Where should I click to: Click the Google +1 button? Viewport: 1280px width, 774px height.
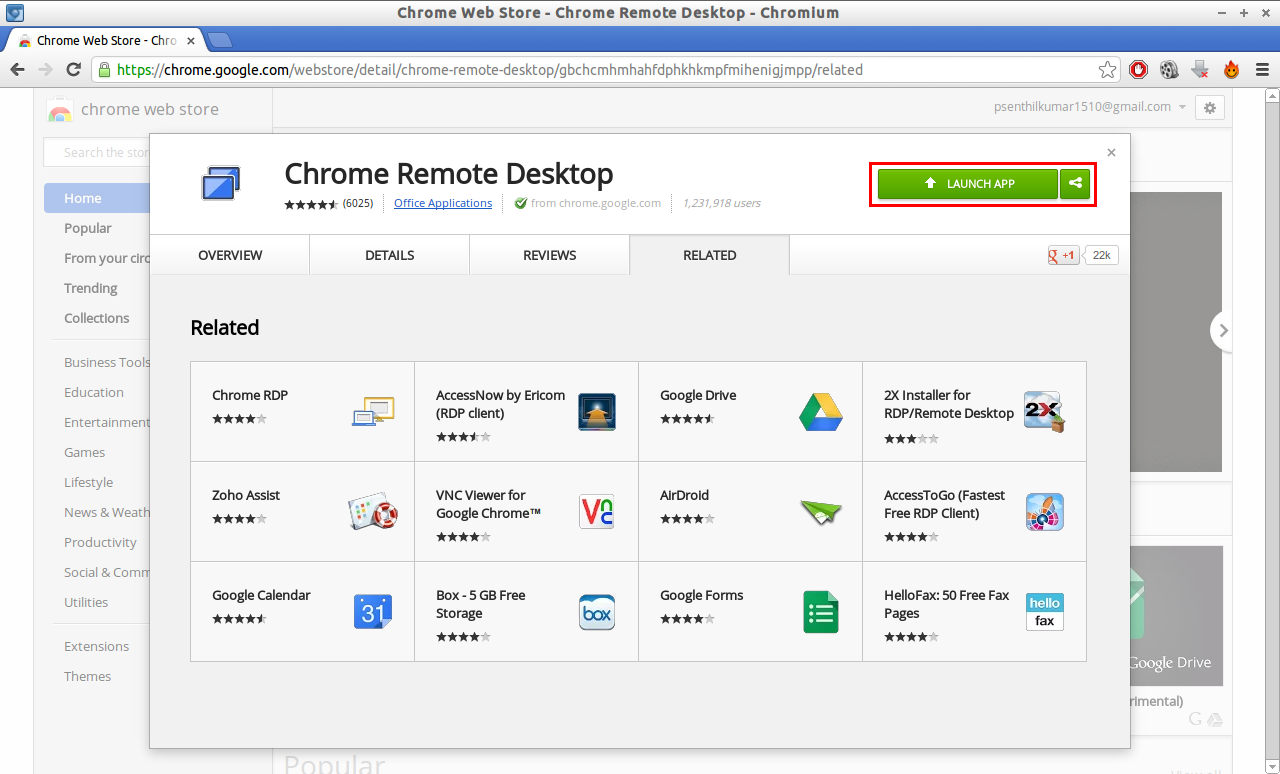coord(1063,255)
